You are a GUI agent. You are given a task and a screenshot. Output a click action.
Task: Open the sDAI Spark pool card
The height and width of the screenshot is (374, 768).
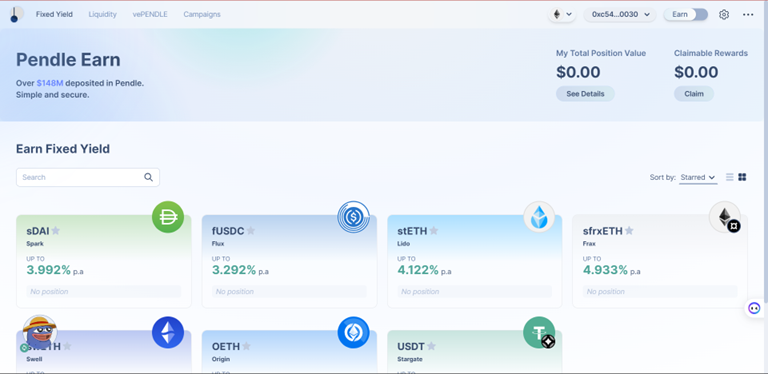(x=103, y=261)
